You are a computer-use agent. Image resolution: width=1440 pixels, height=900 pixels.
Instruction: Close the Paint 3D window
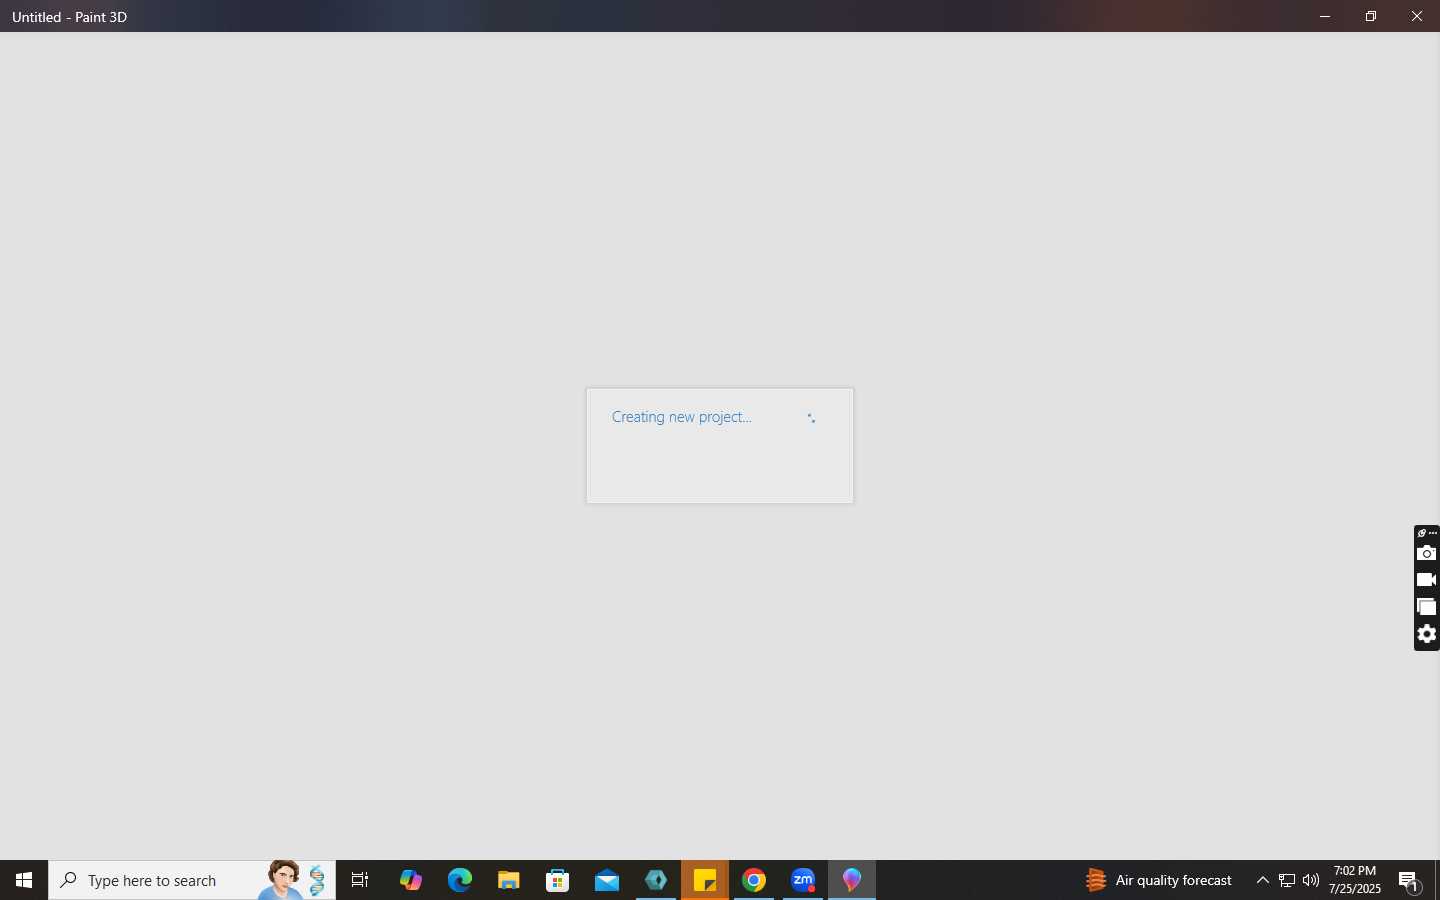[1417, 16]
